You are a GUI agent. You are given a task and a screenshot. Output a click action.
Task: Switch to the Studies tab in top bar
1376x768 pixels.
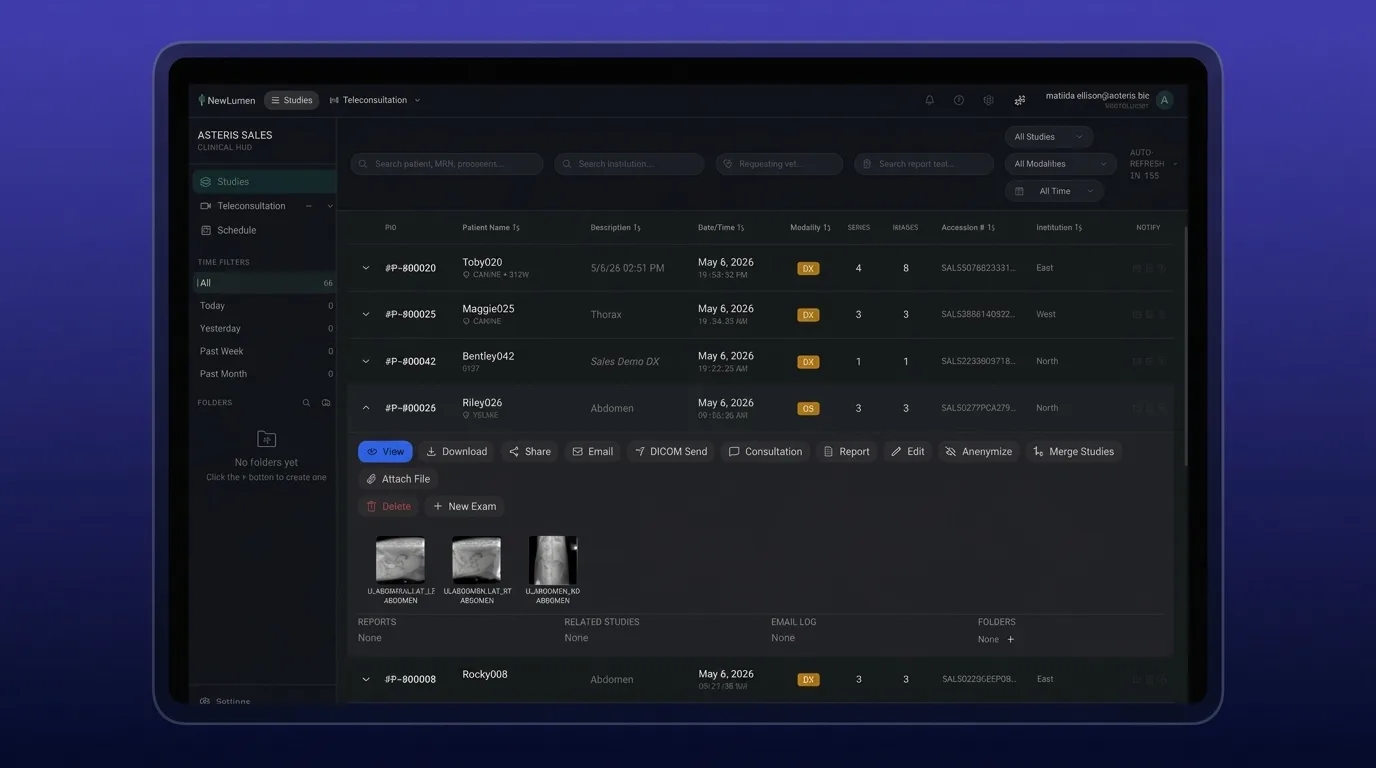pyautogui.click(x=292, y=100)
